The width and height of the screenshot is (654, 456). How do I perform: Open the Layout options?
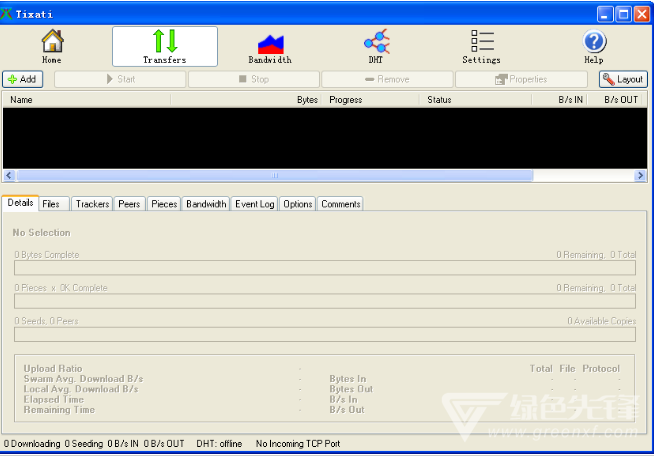[x=623, y=79]
